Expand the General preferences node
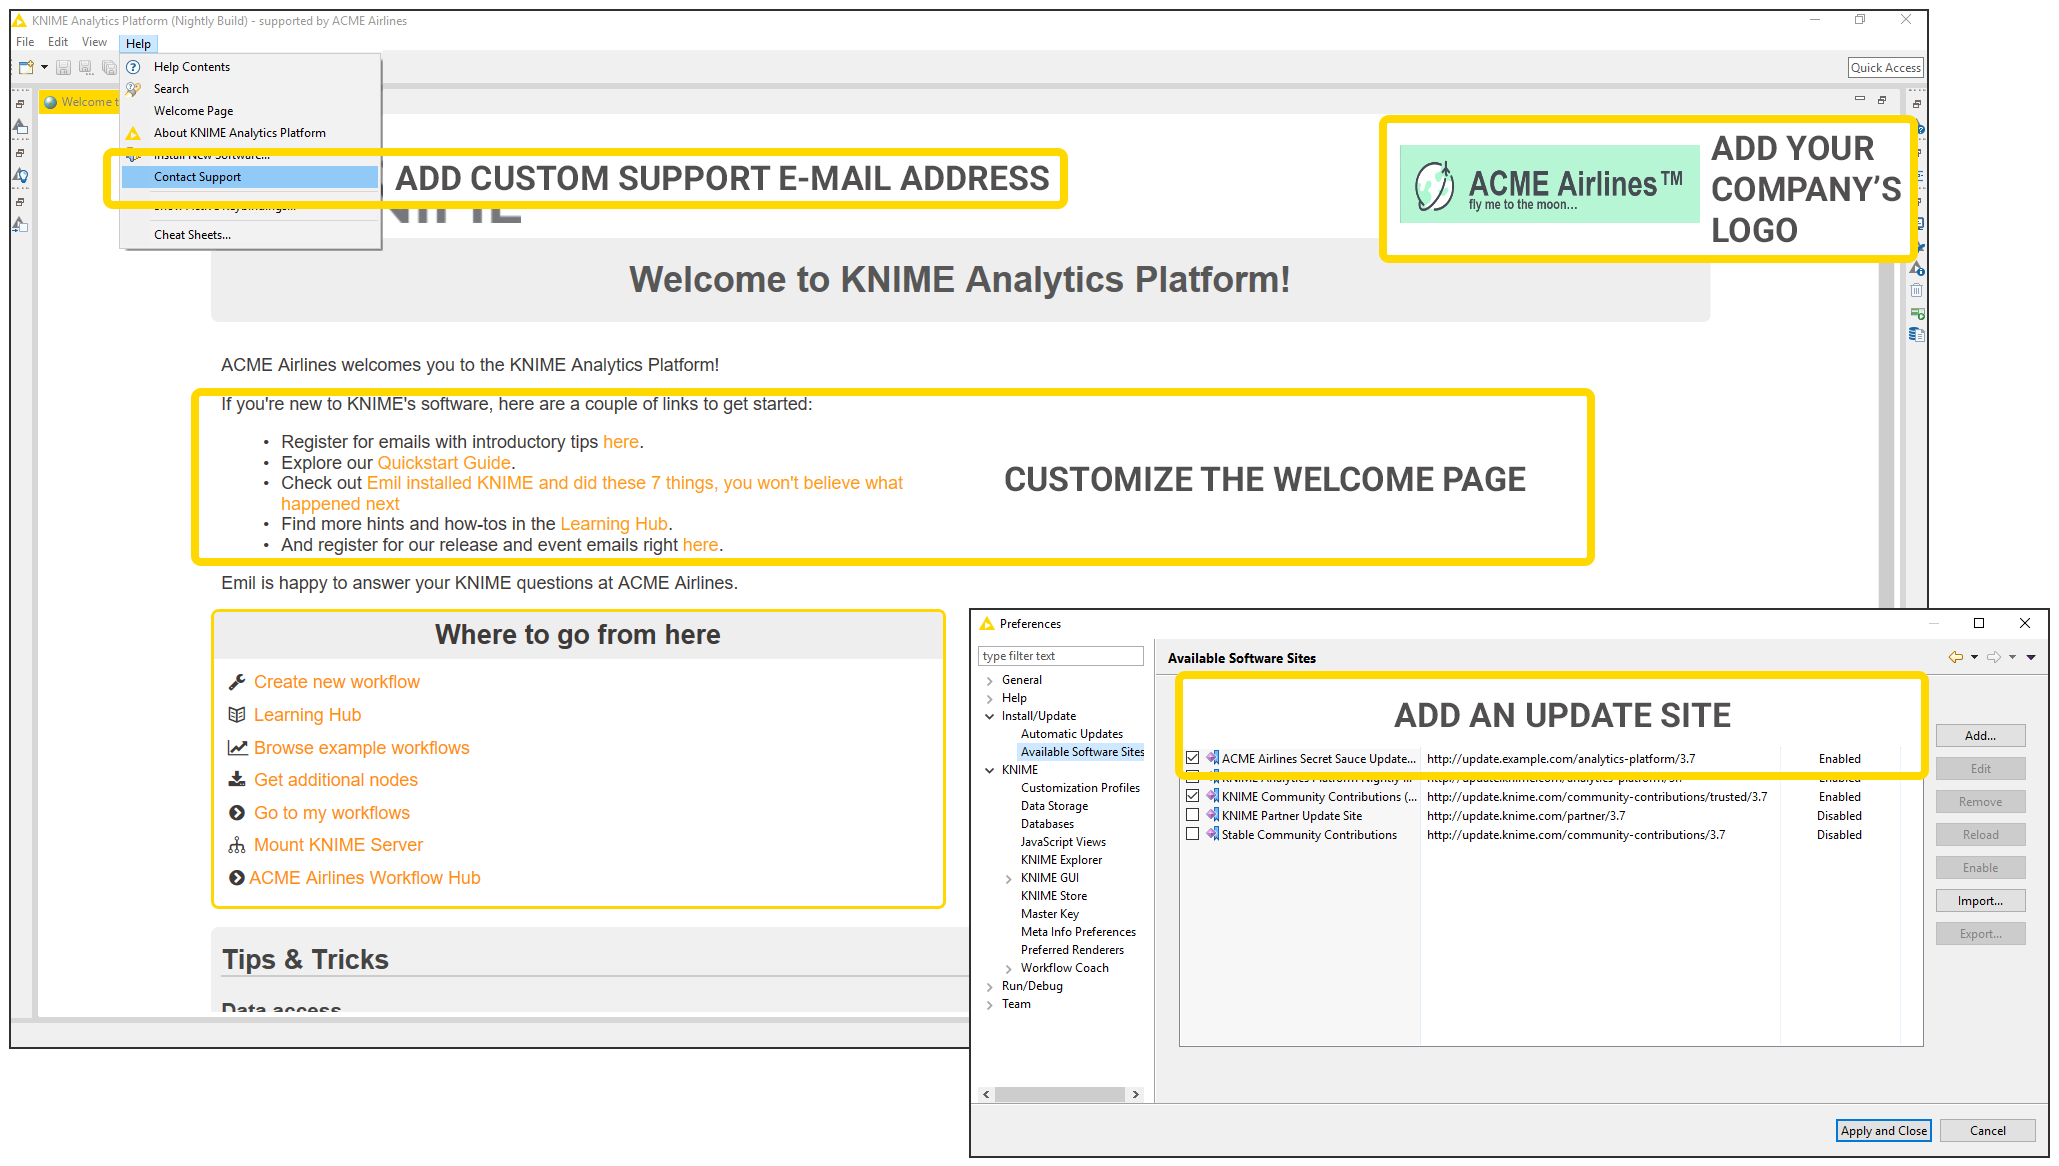The width and height of the screenshot is (2059, 1166). (990, 680)
